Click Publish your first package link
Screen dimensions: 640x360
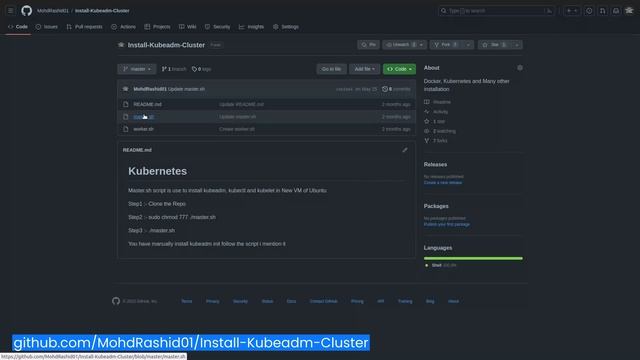[447, 224]
